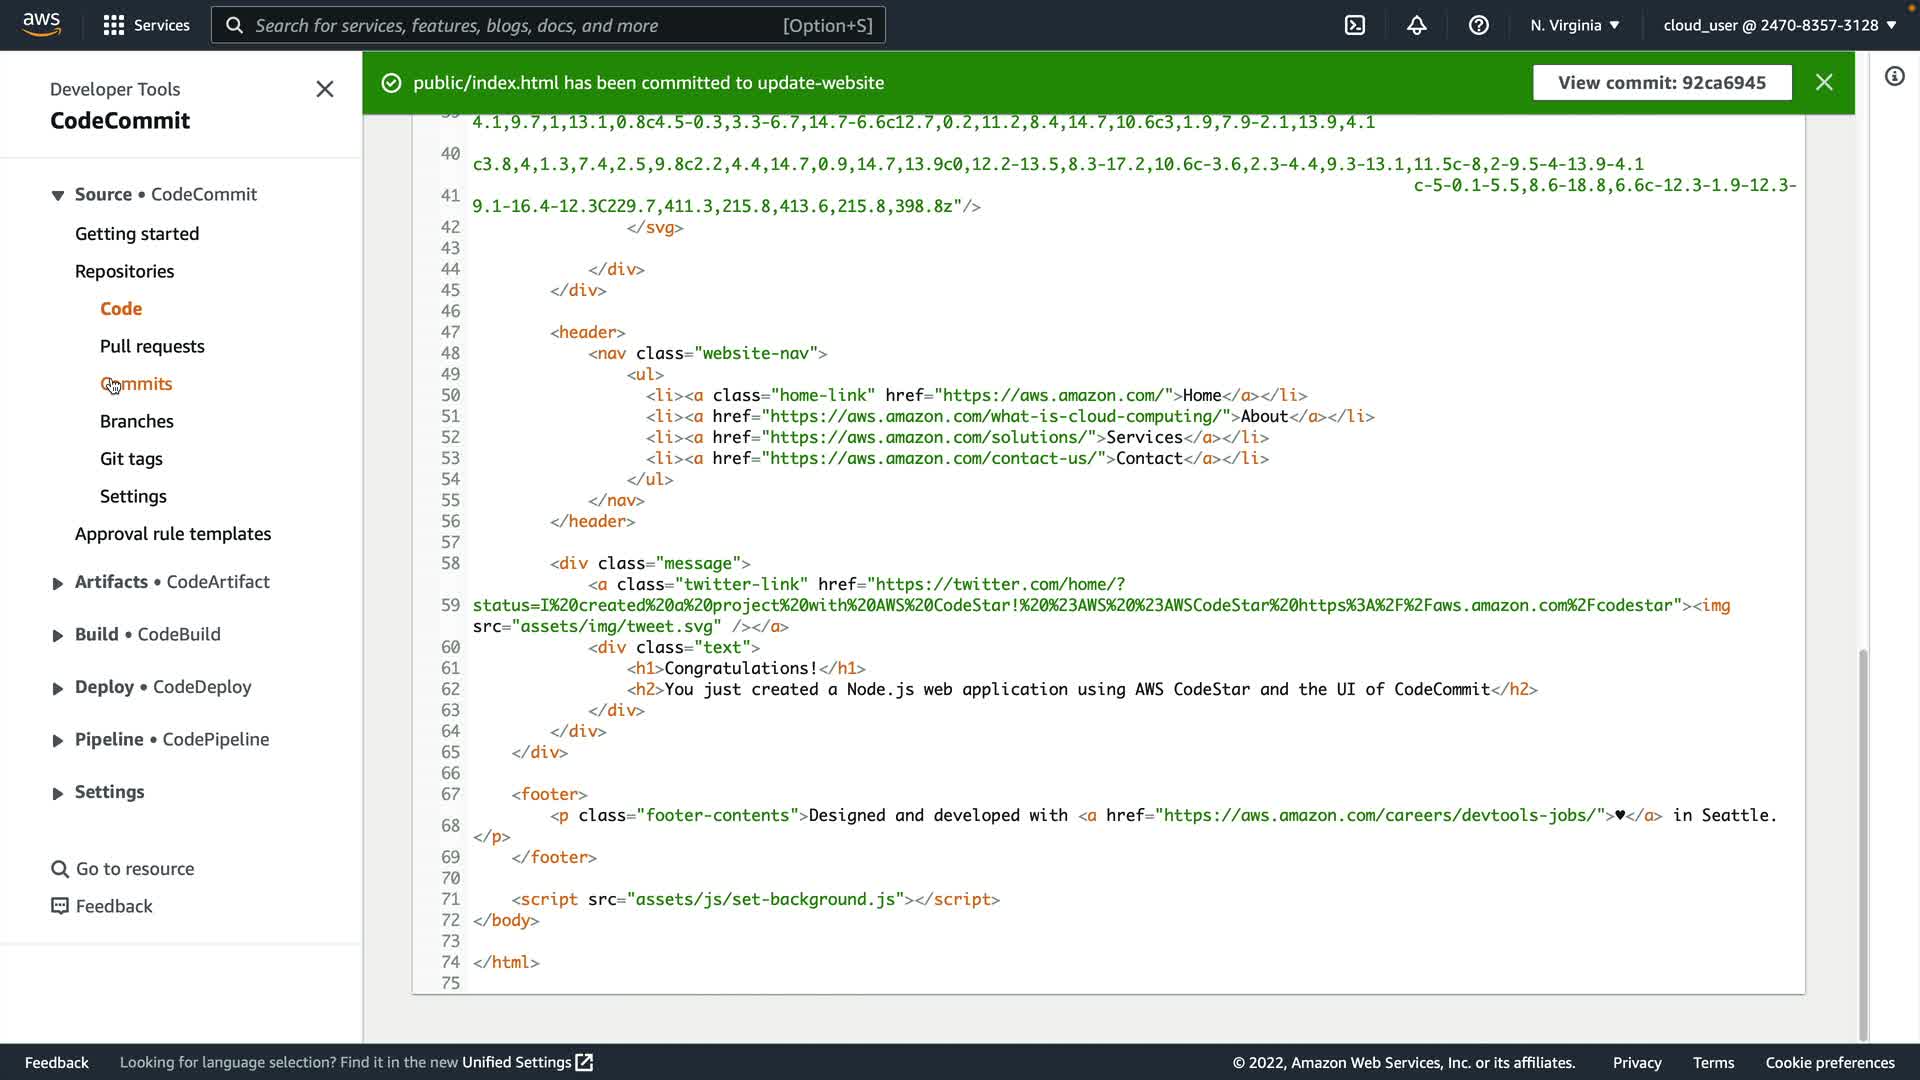Viewport: 1920px width, 1080px height.
Task: Expand the Artifacts CodeArtifact section
Action: (58, 583)
